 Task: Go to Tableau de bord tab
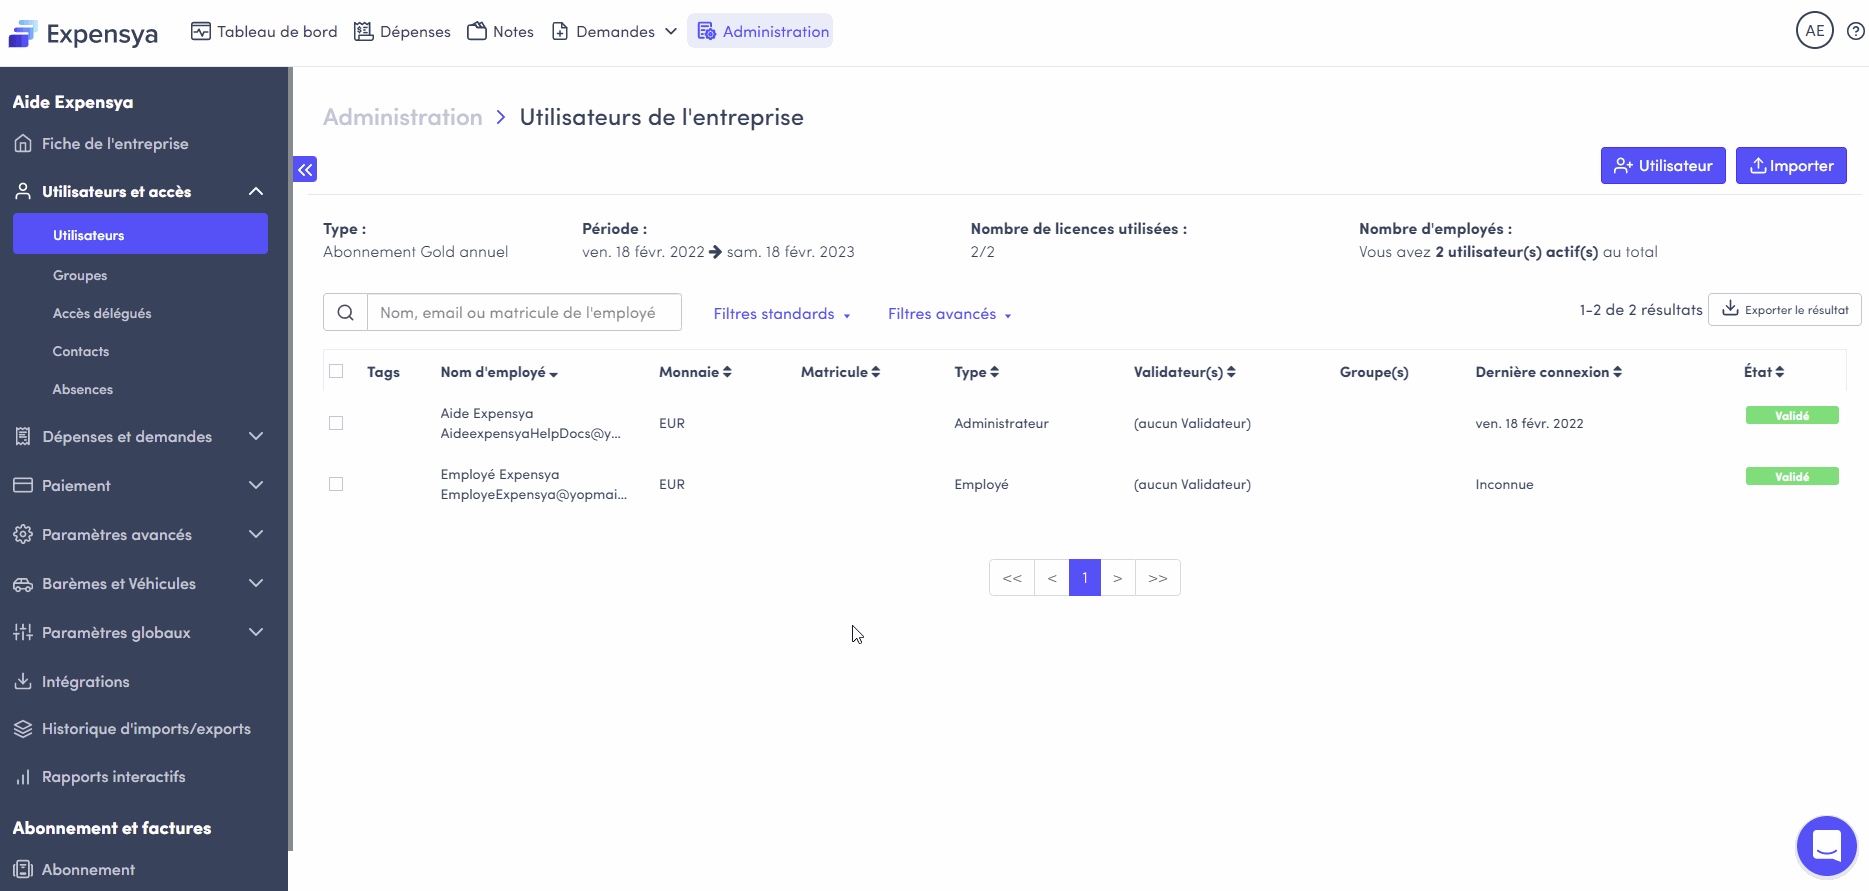265,32
